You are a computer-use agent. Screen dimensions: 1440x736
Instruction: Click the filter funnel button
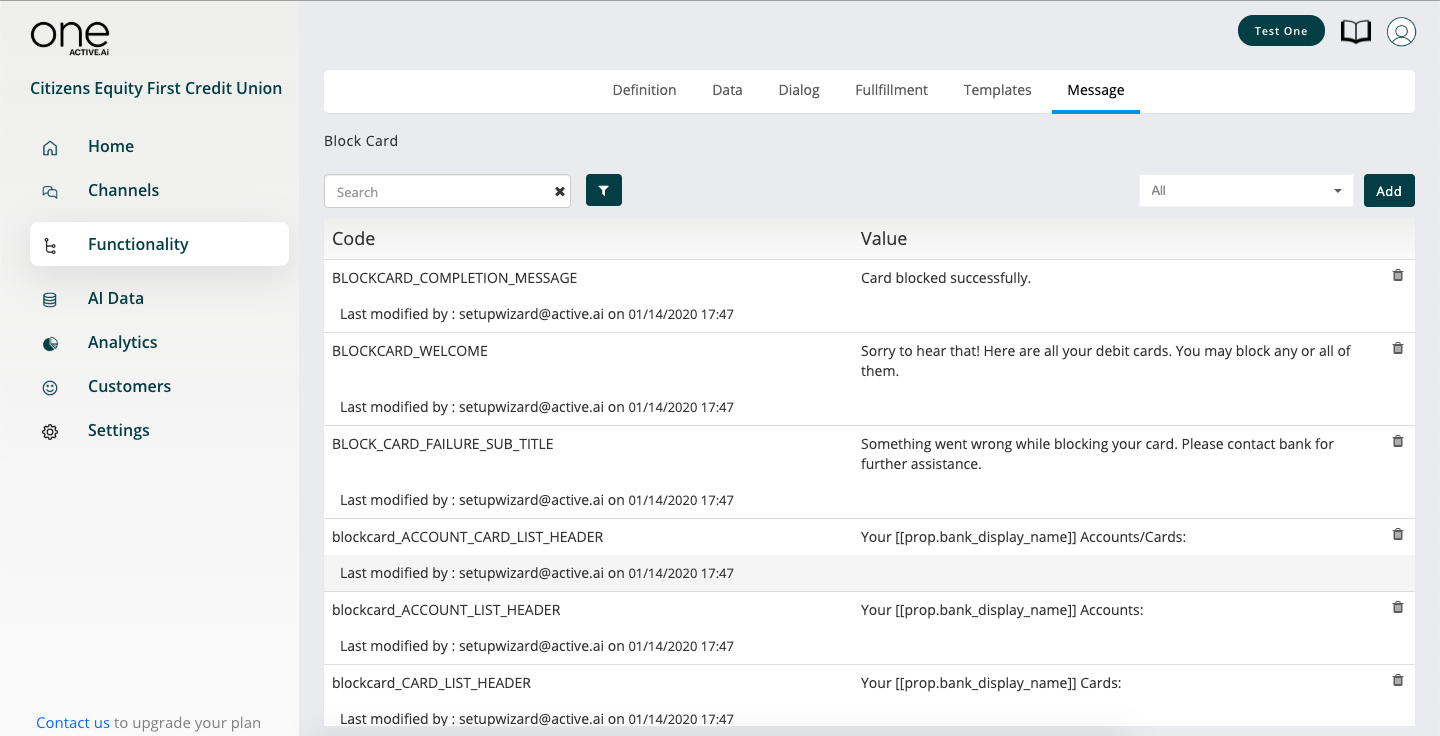[604, 190]
